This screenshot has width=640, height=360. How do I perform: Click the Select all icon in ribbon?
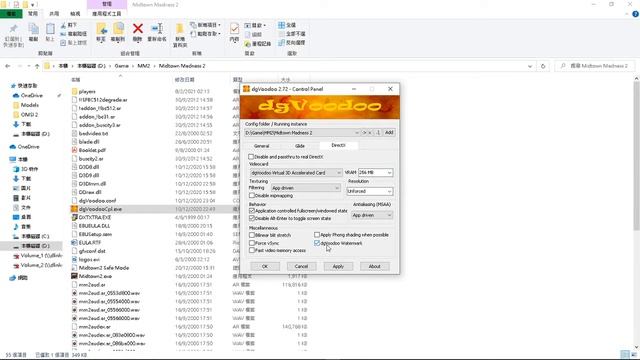point(281,25)
